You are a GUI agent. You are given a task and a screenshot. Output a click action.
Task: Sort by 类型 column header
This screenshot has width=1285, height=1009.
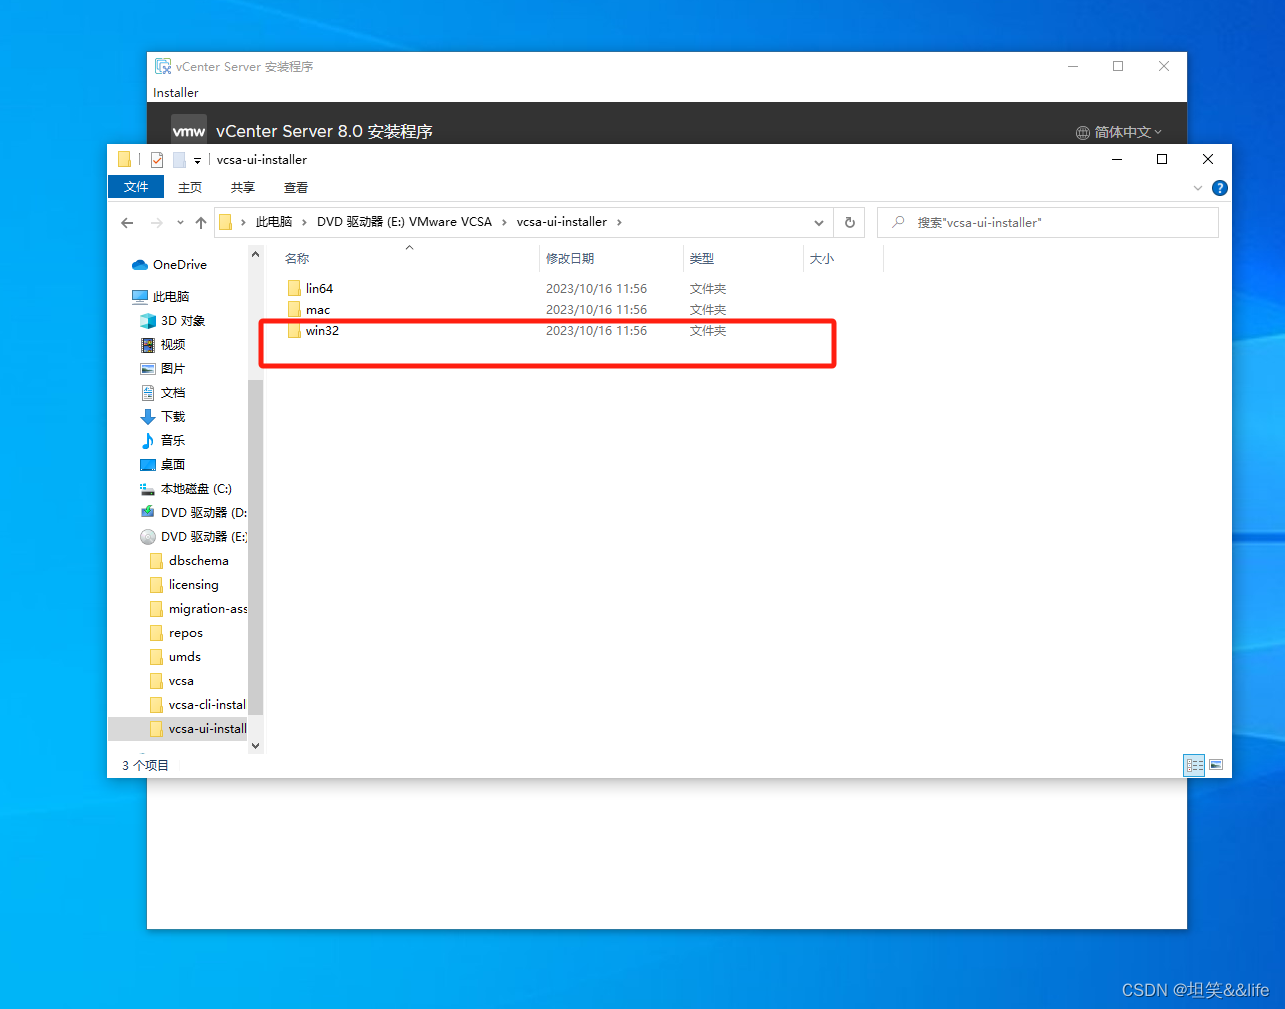tap(702, 259)
